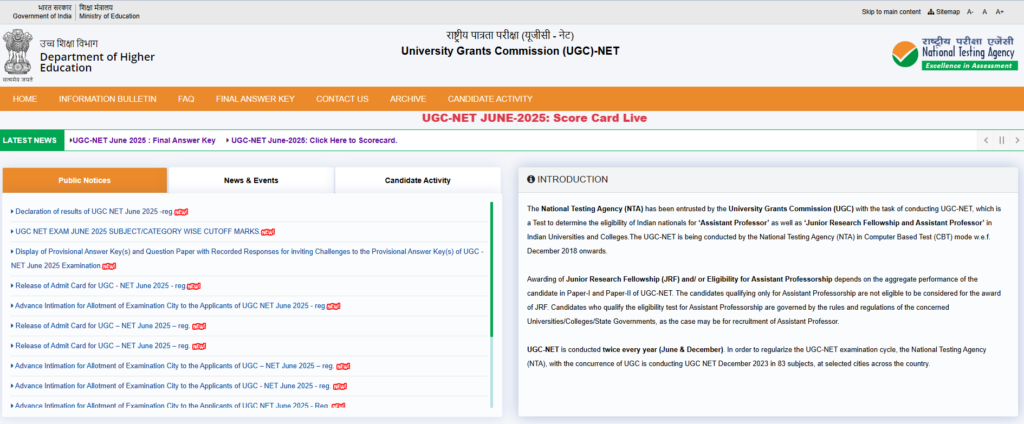Open INFORMATION BULLETIN menu
Screen dimensions: 1024x424
pyautogui.click(x=107, y=99)
